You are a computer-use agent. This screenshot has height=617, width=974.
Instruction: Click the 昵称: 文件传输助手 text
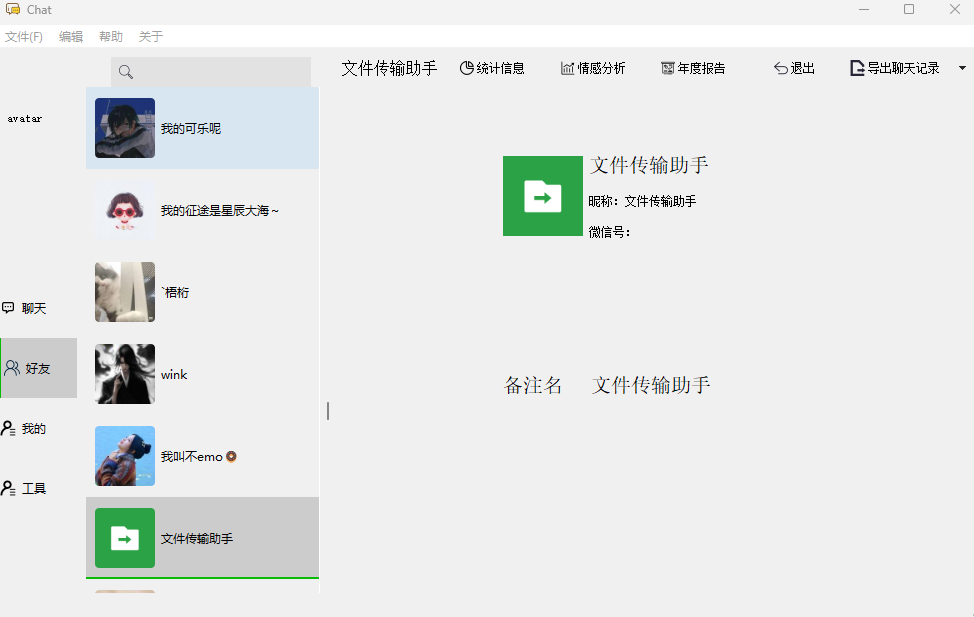pyautogui.click(x=642, y=201)
